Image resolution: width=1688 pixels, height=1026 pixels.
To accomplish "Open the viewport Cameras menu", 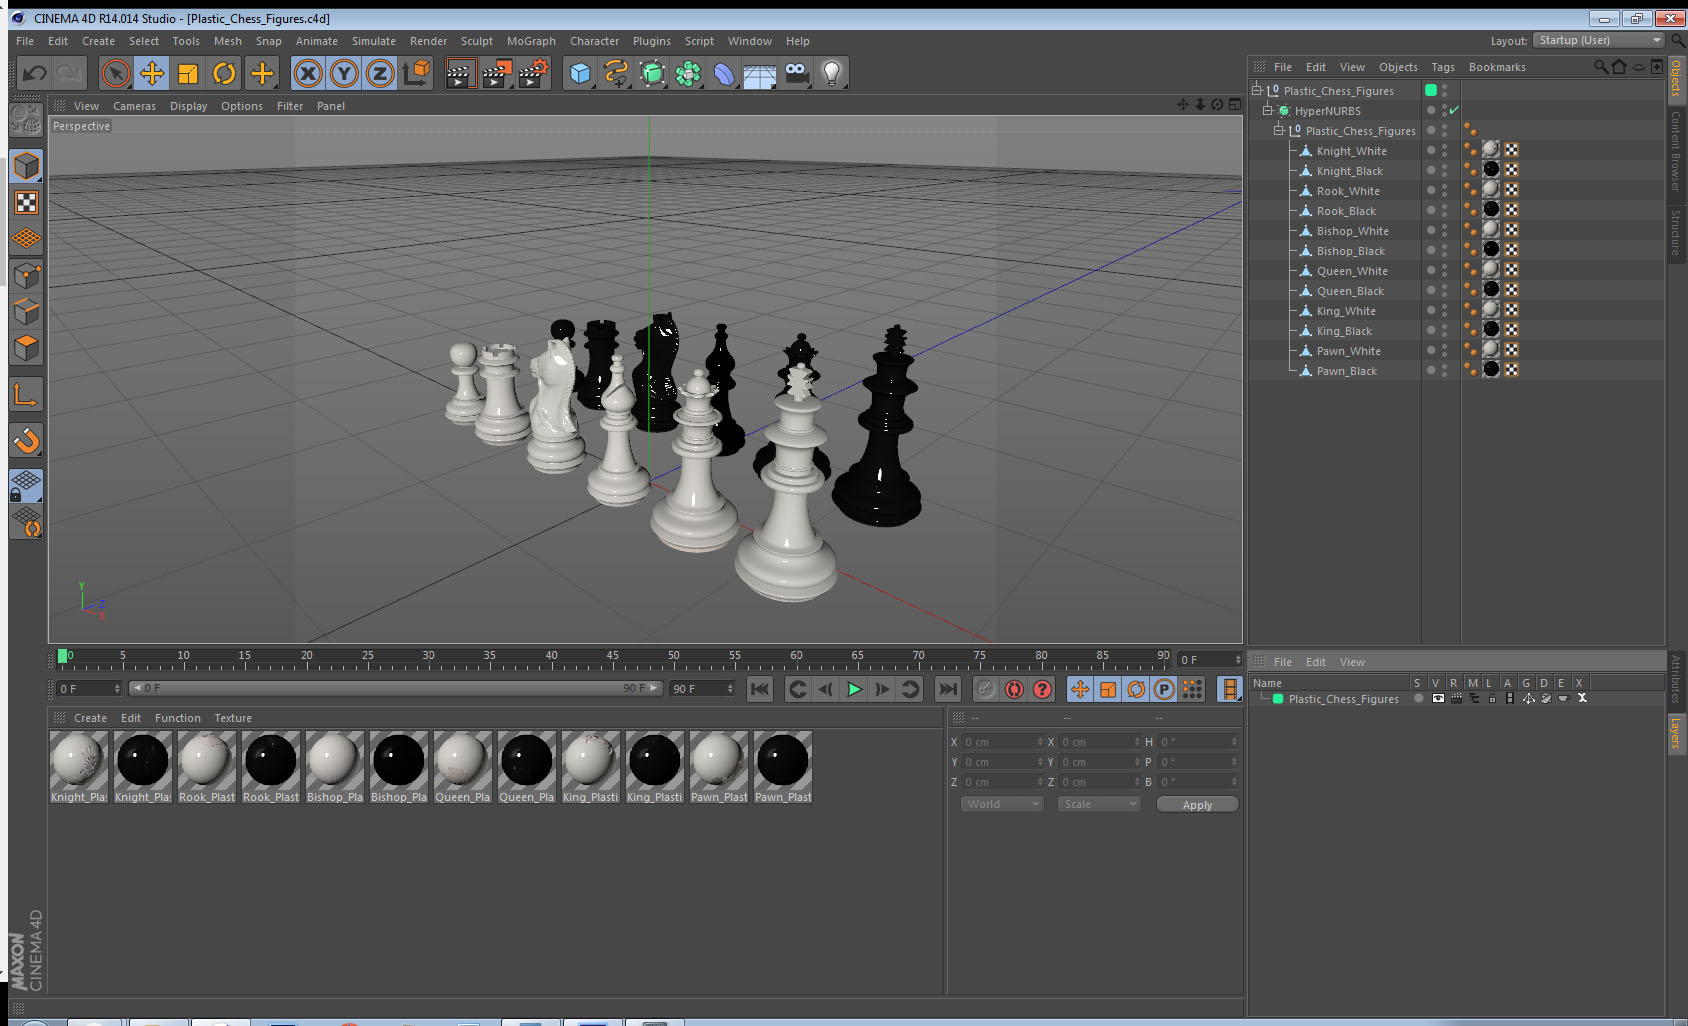I will 134,106.
